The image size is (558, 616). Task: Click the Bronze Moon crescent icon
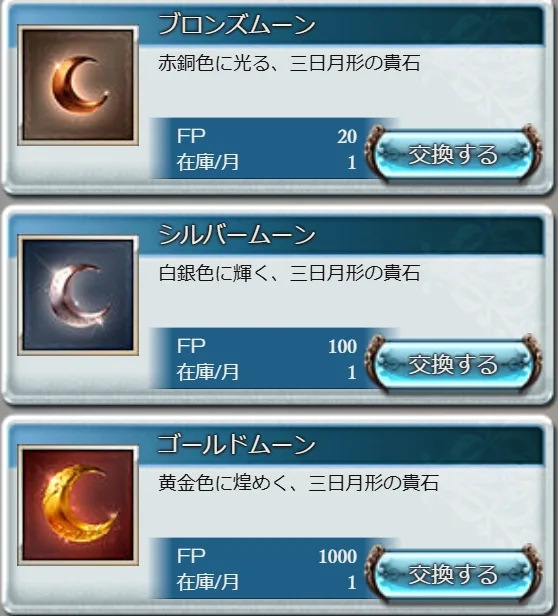pyautogui.click(x=78, y=85)
